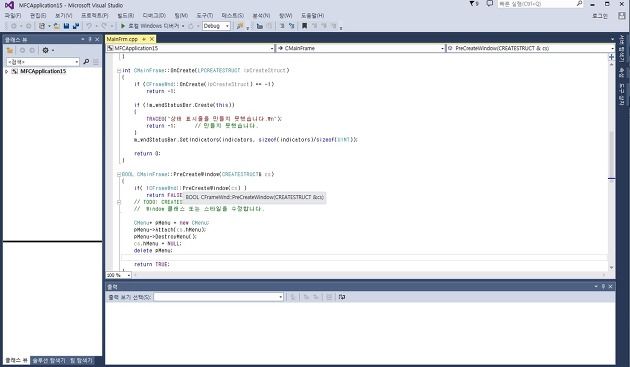
Task: Open the File menu
Action: 12,15
